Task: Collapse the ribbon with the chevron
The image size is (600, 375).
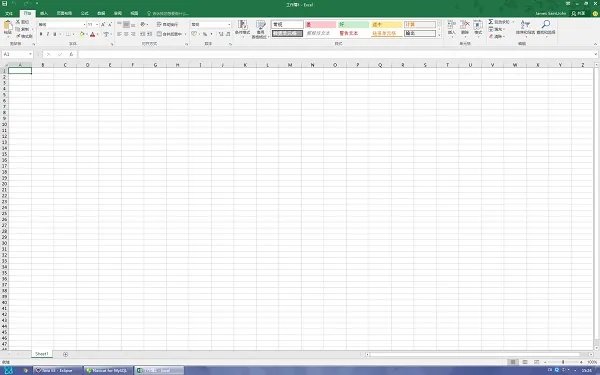Action: pos(595,44)
